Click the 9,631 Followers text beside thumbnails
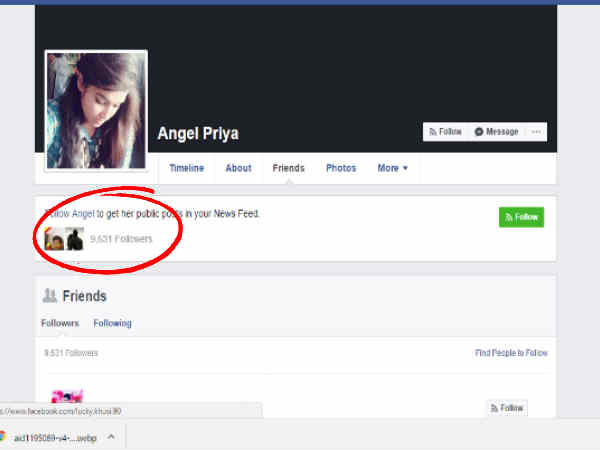 121,239
